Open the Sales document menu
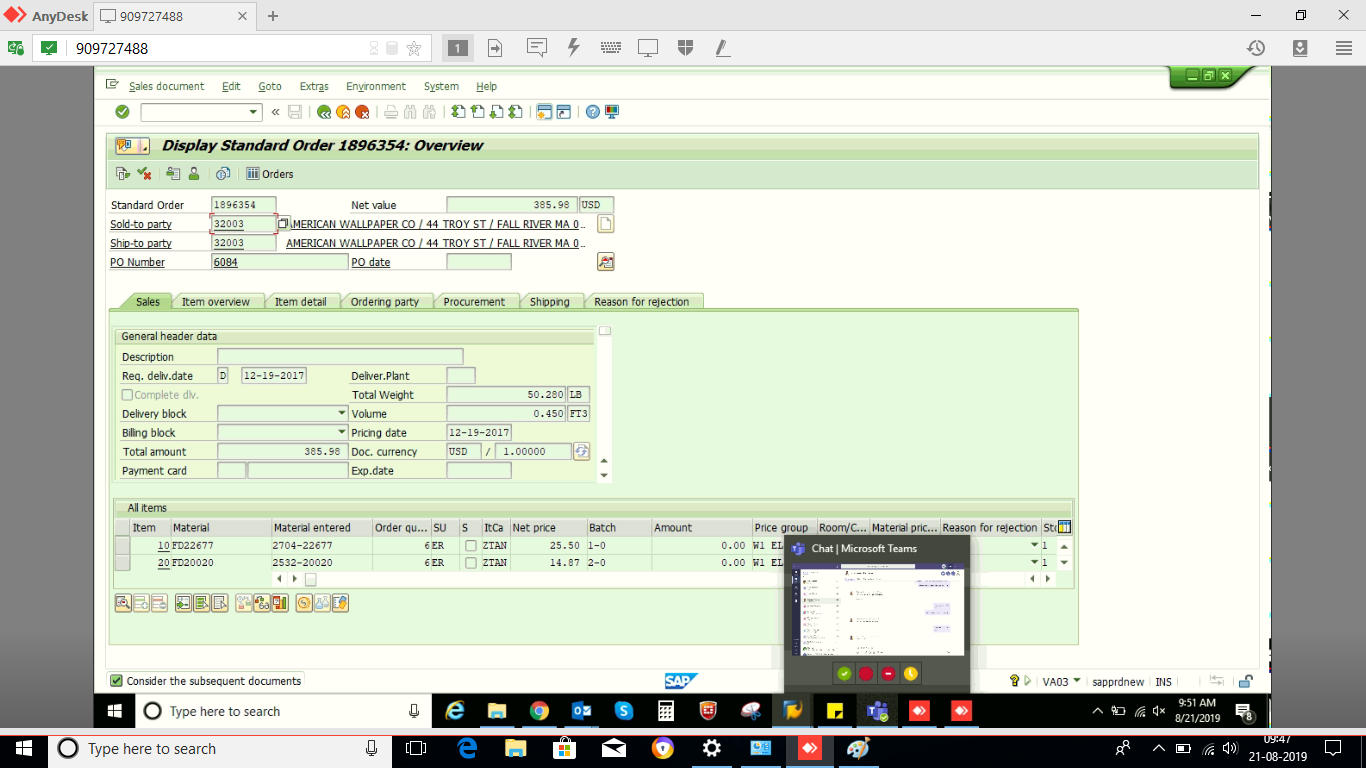This screenshot has width=1366, height=768. point(166,87)
